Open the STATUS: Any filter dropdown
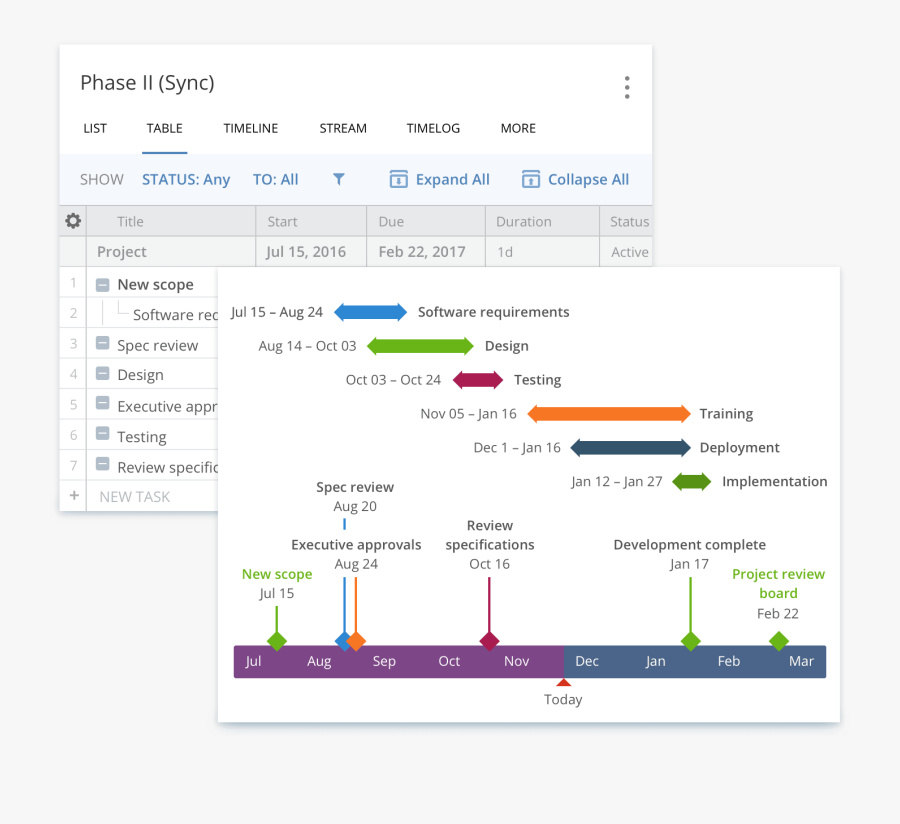 (x=186, y=179)
